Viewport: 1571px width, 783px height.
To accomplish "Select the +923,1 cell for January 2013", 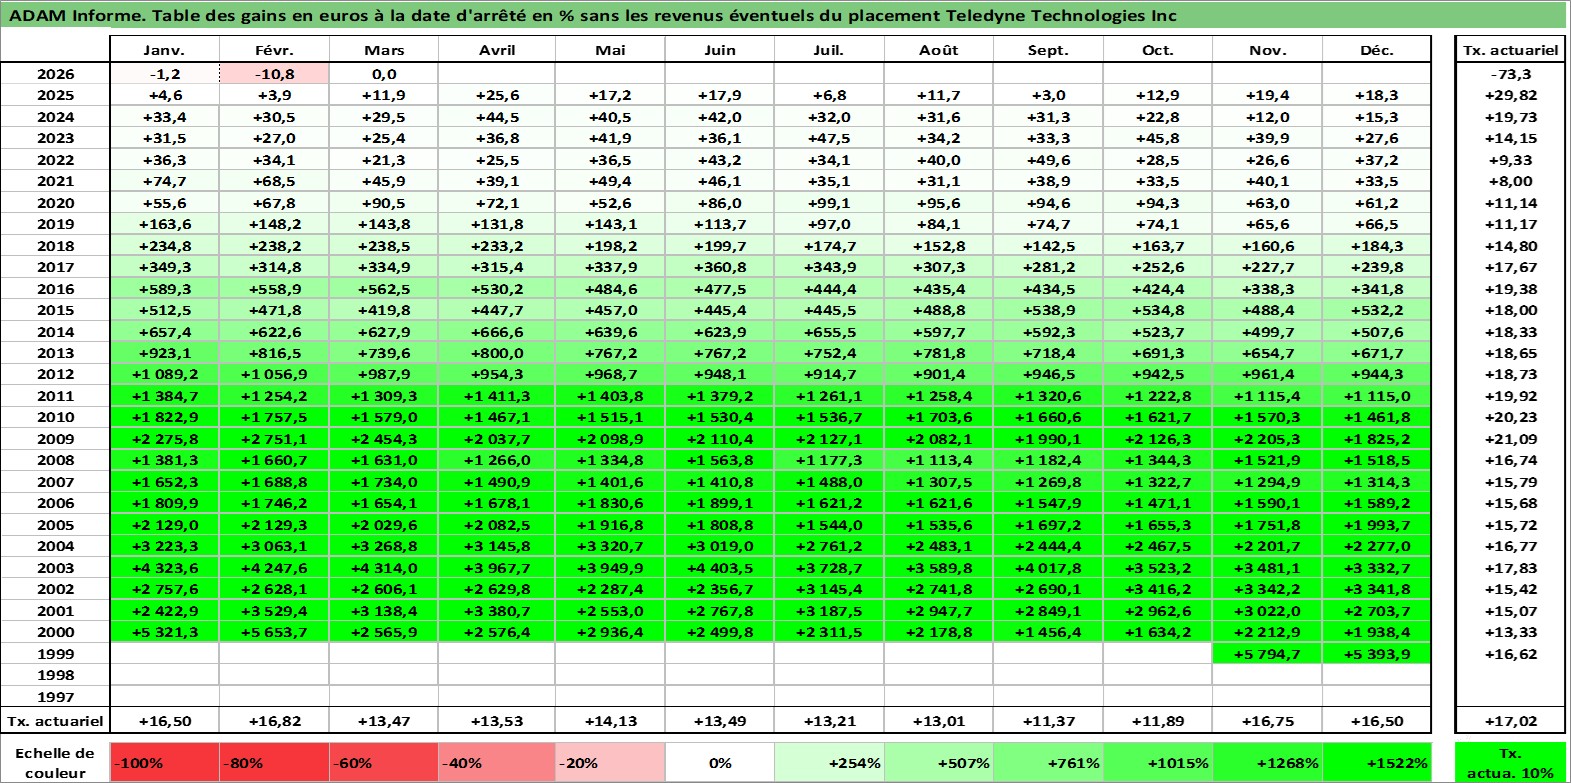I will [x=164, y=353].
